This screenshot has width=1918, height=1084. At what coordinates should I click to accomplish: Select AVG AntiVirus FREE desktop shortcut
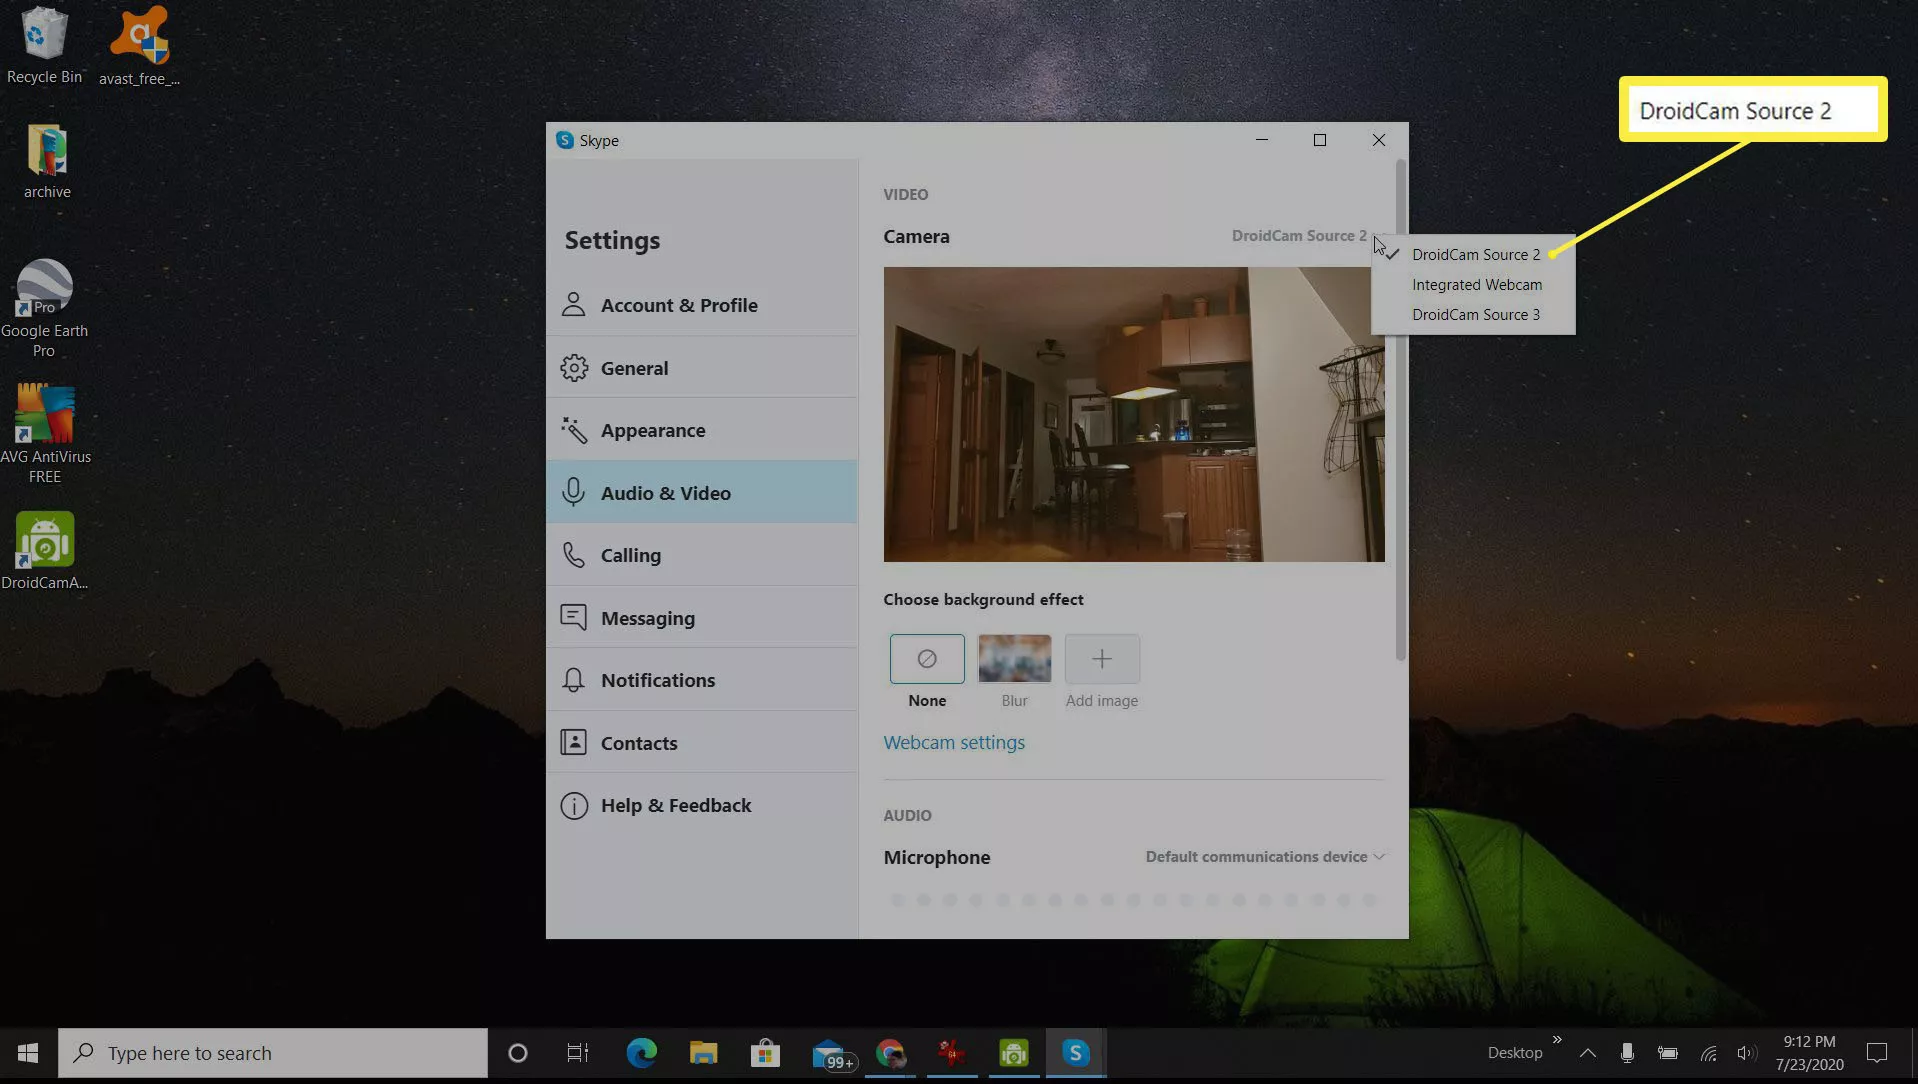pos(45,434)
